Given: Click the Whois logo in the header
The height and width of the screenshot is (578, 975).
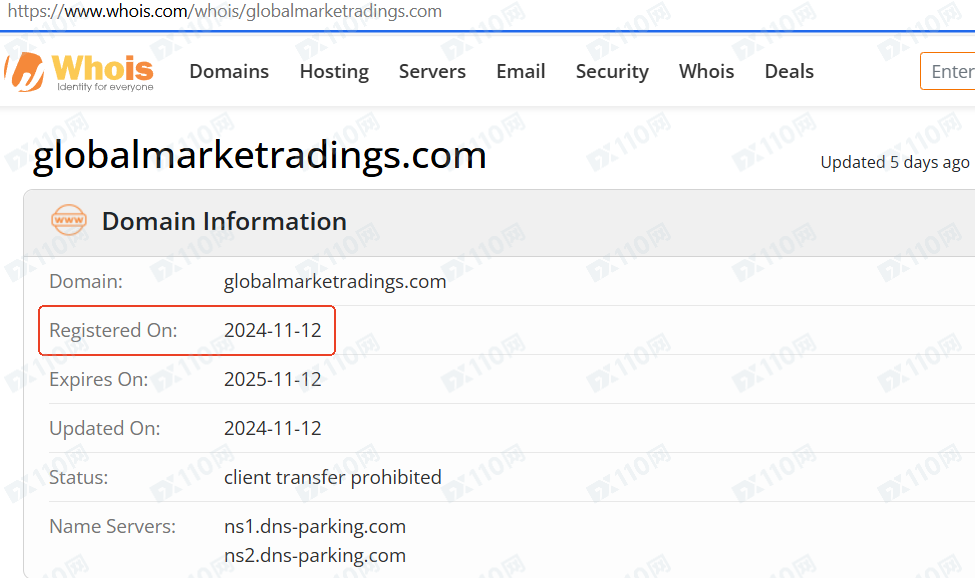Looking at the screenshot, I should point(80,71).
